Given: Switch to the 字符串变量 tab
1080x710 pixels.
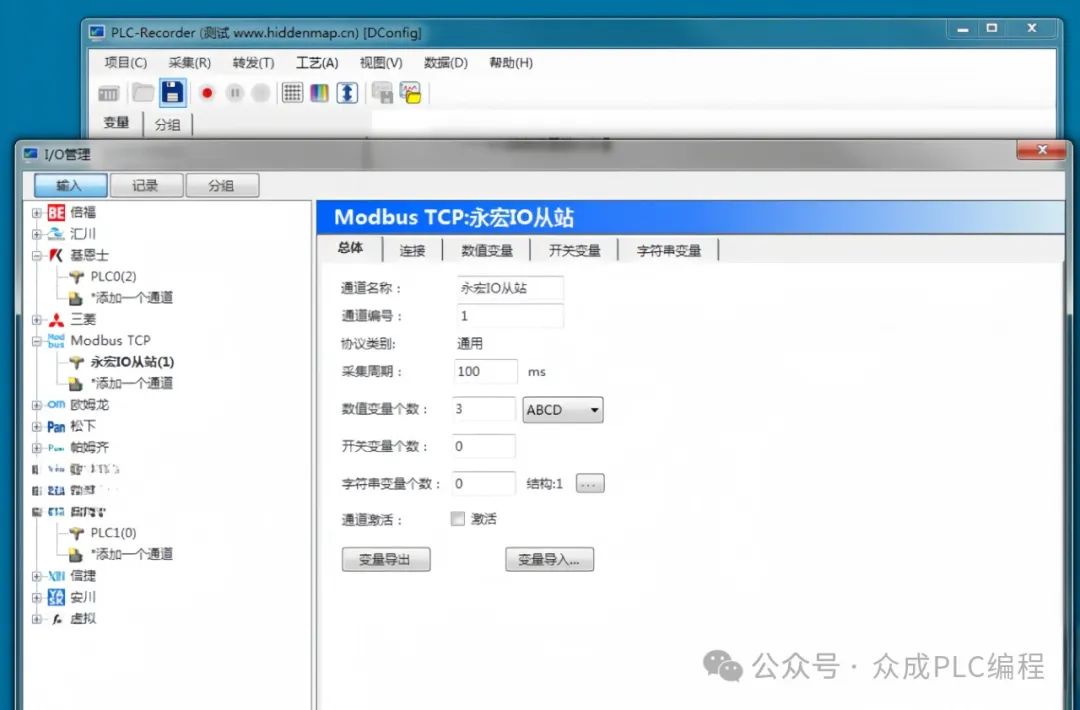Looking at the screenshot, I should point(669,251).
